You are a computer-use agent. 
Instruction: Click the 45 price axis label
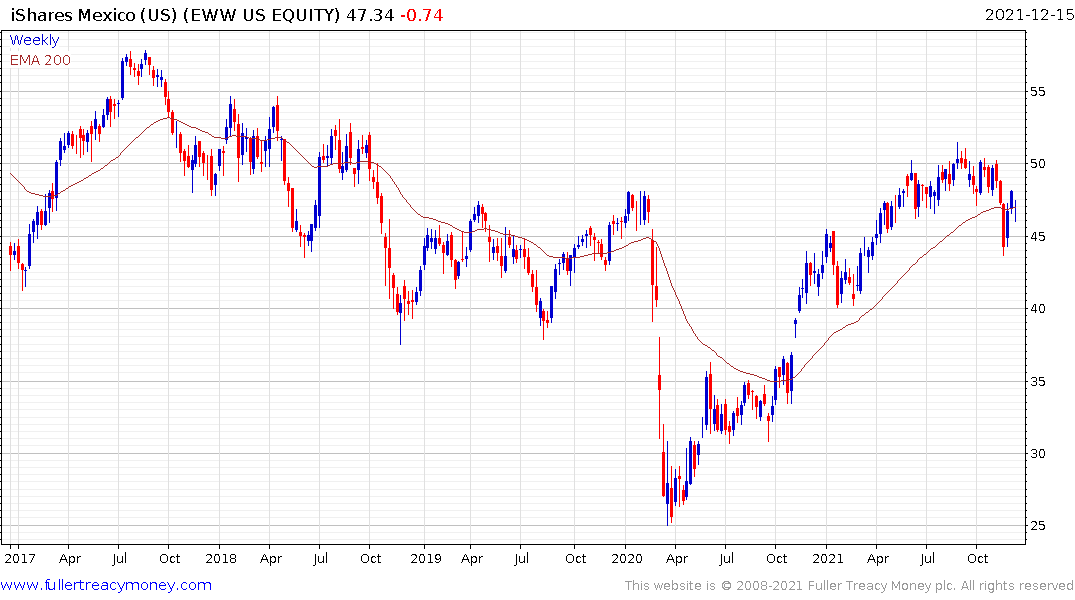(x=1038, y=237)
